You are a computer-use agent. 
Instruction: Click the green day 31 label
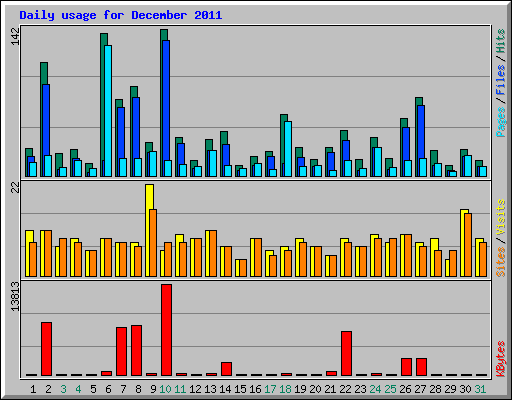point(480,389)
